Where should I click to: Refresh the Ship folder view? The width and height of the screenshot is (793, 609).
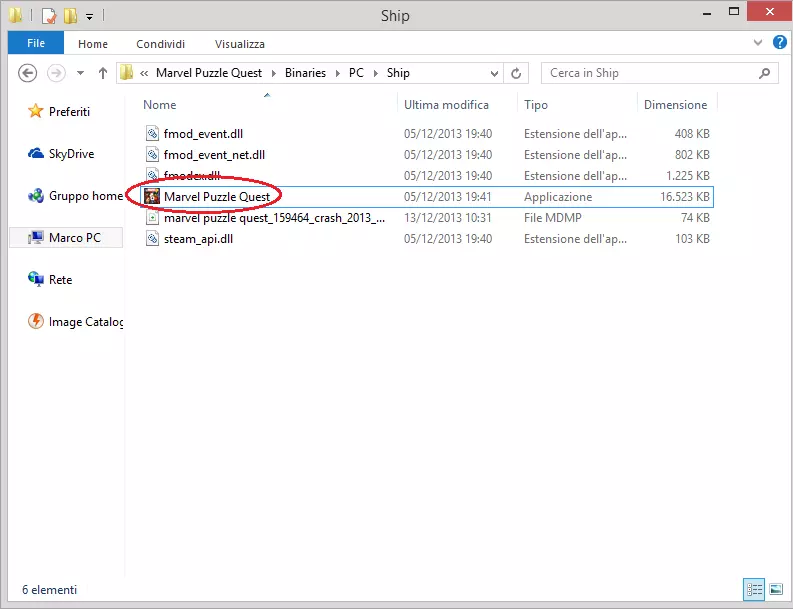[x=516, y=73]
